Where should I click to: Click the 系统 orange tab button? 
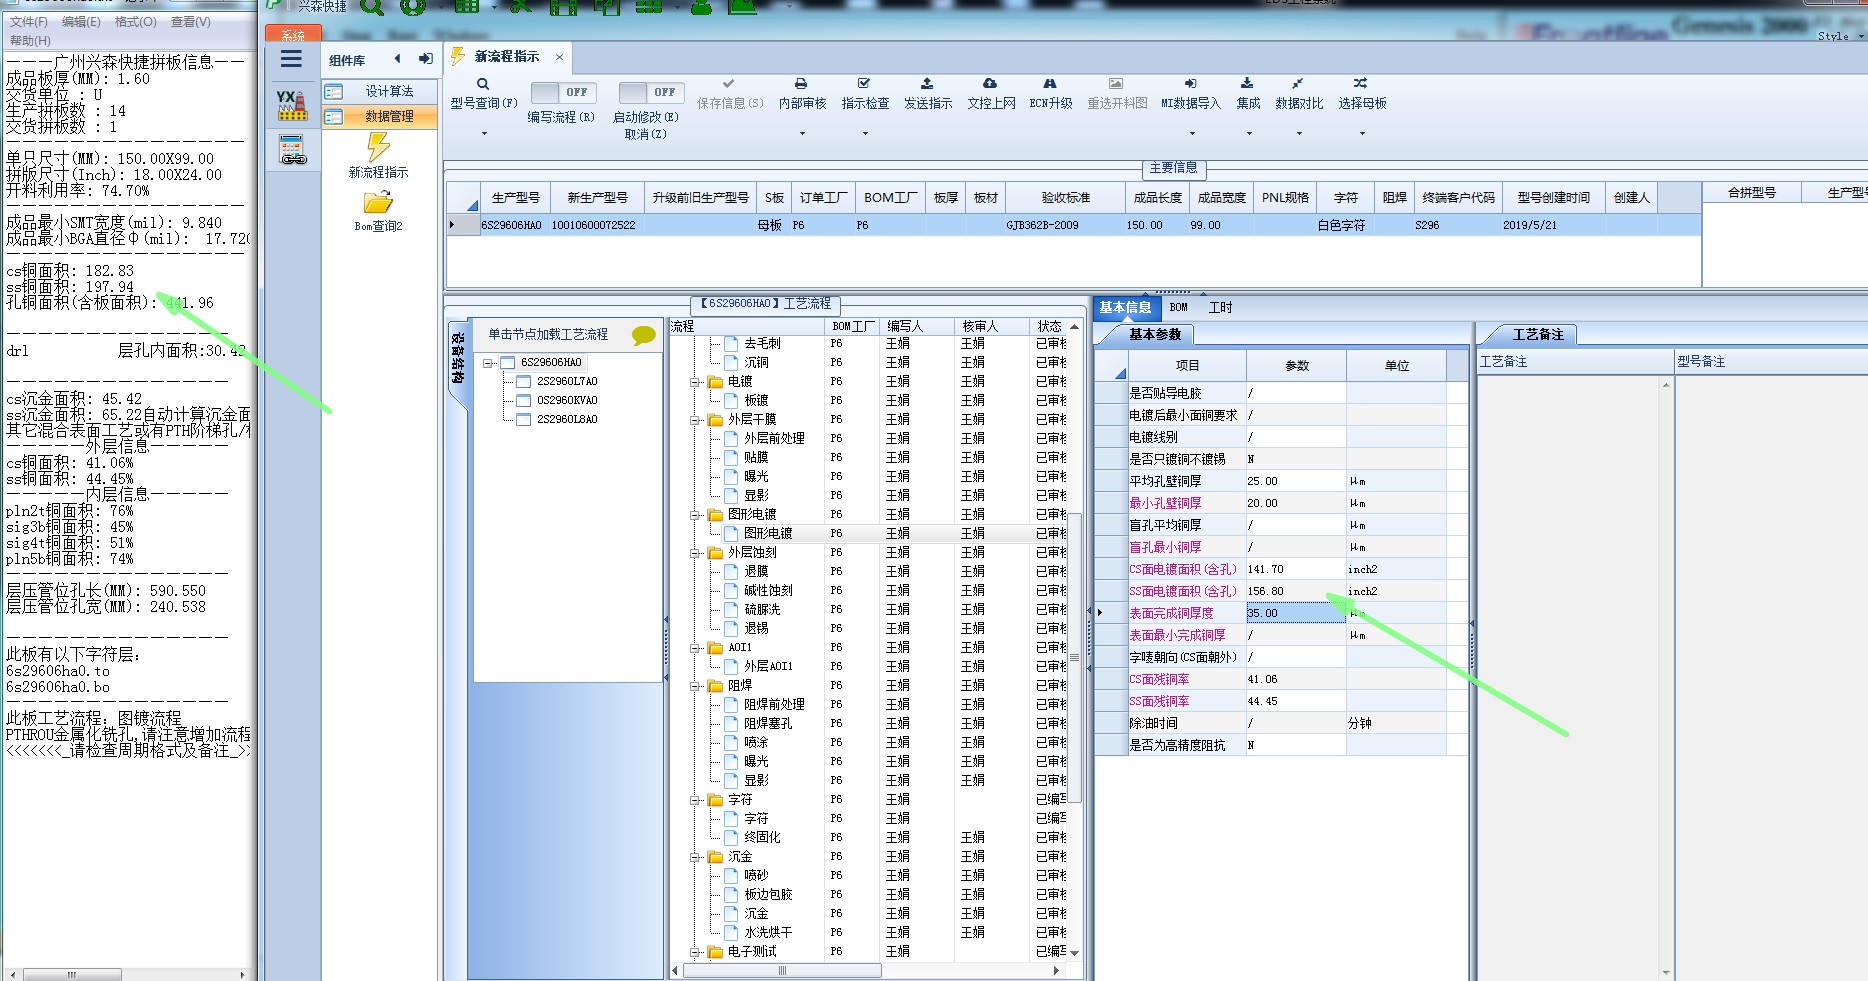[293, 34]
